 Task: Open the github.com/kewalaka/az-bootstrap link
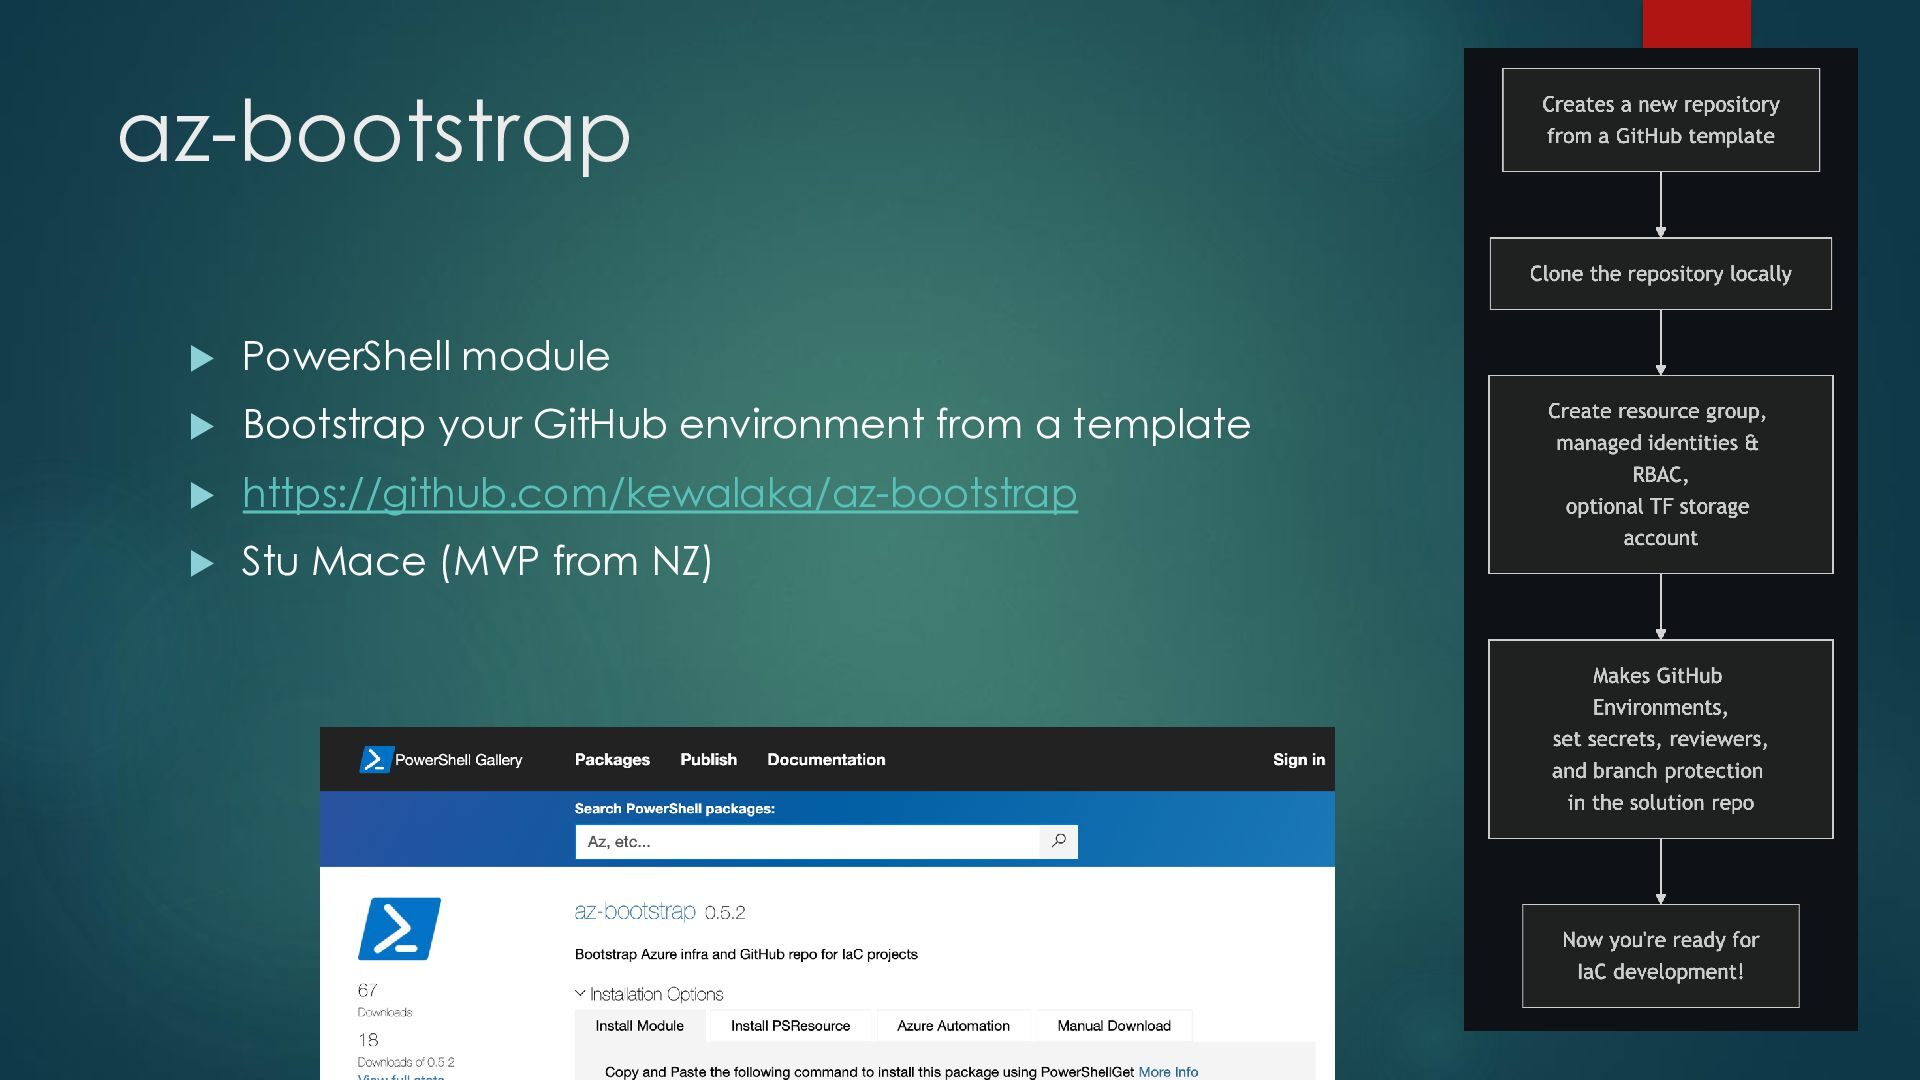click(x=659, y=494)
